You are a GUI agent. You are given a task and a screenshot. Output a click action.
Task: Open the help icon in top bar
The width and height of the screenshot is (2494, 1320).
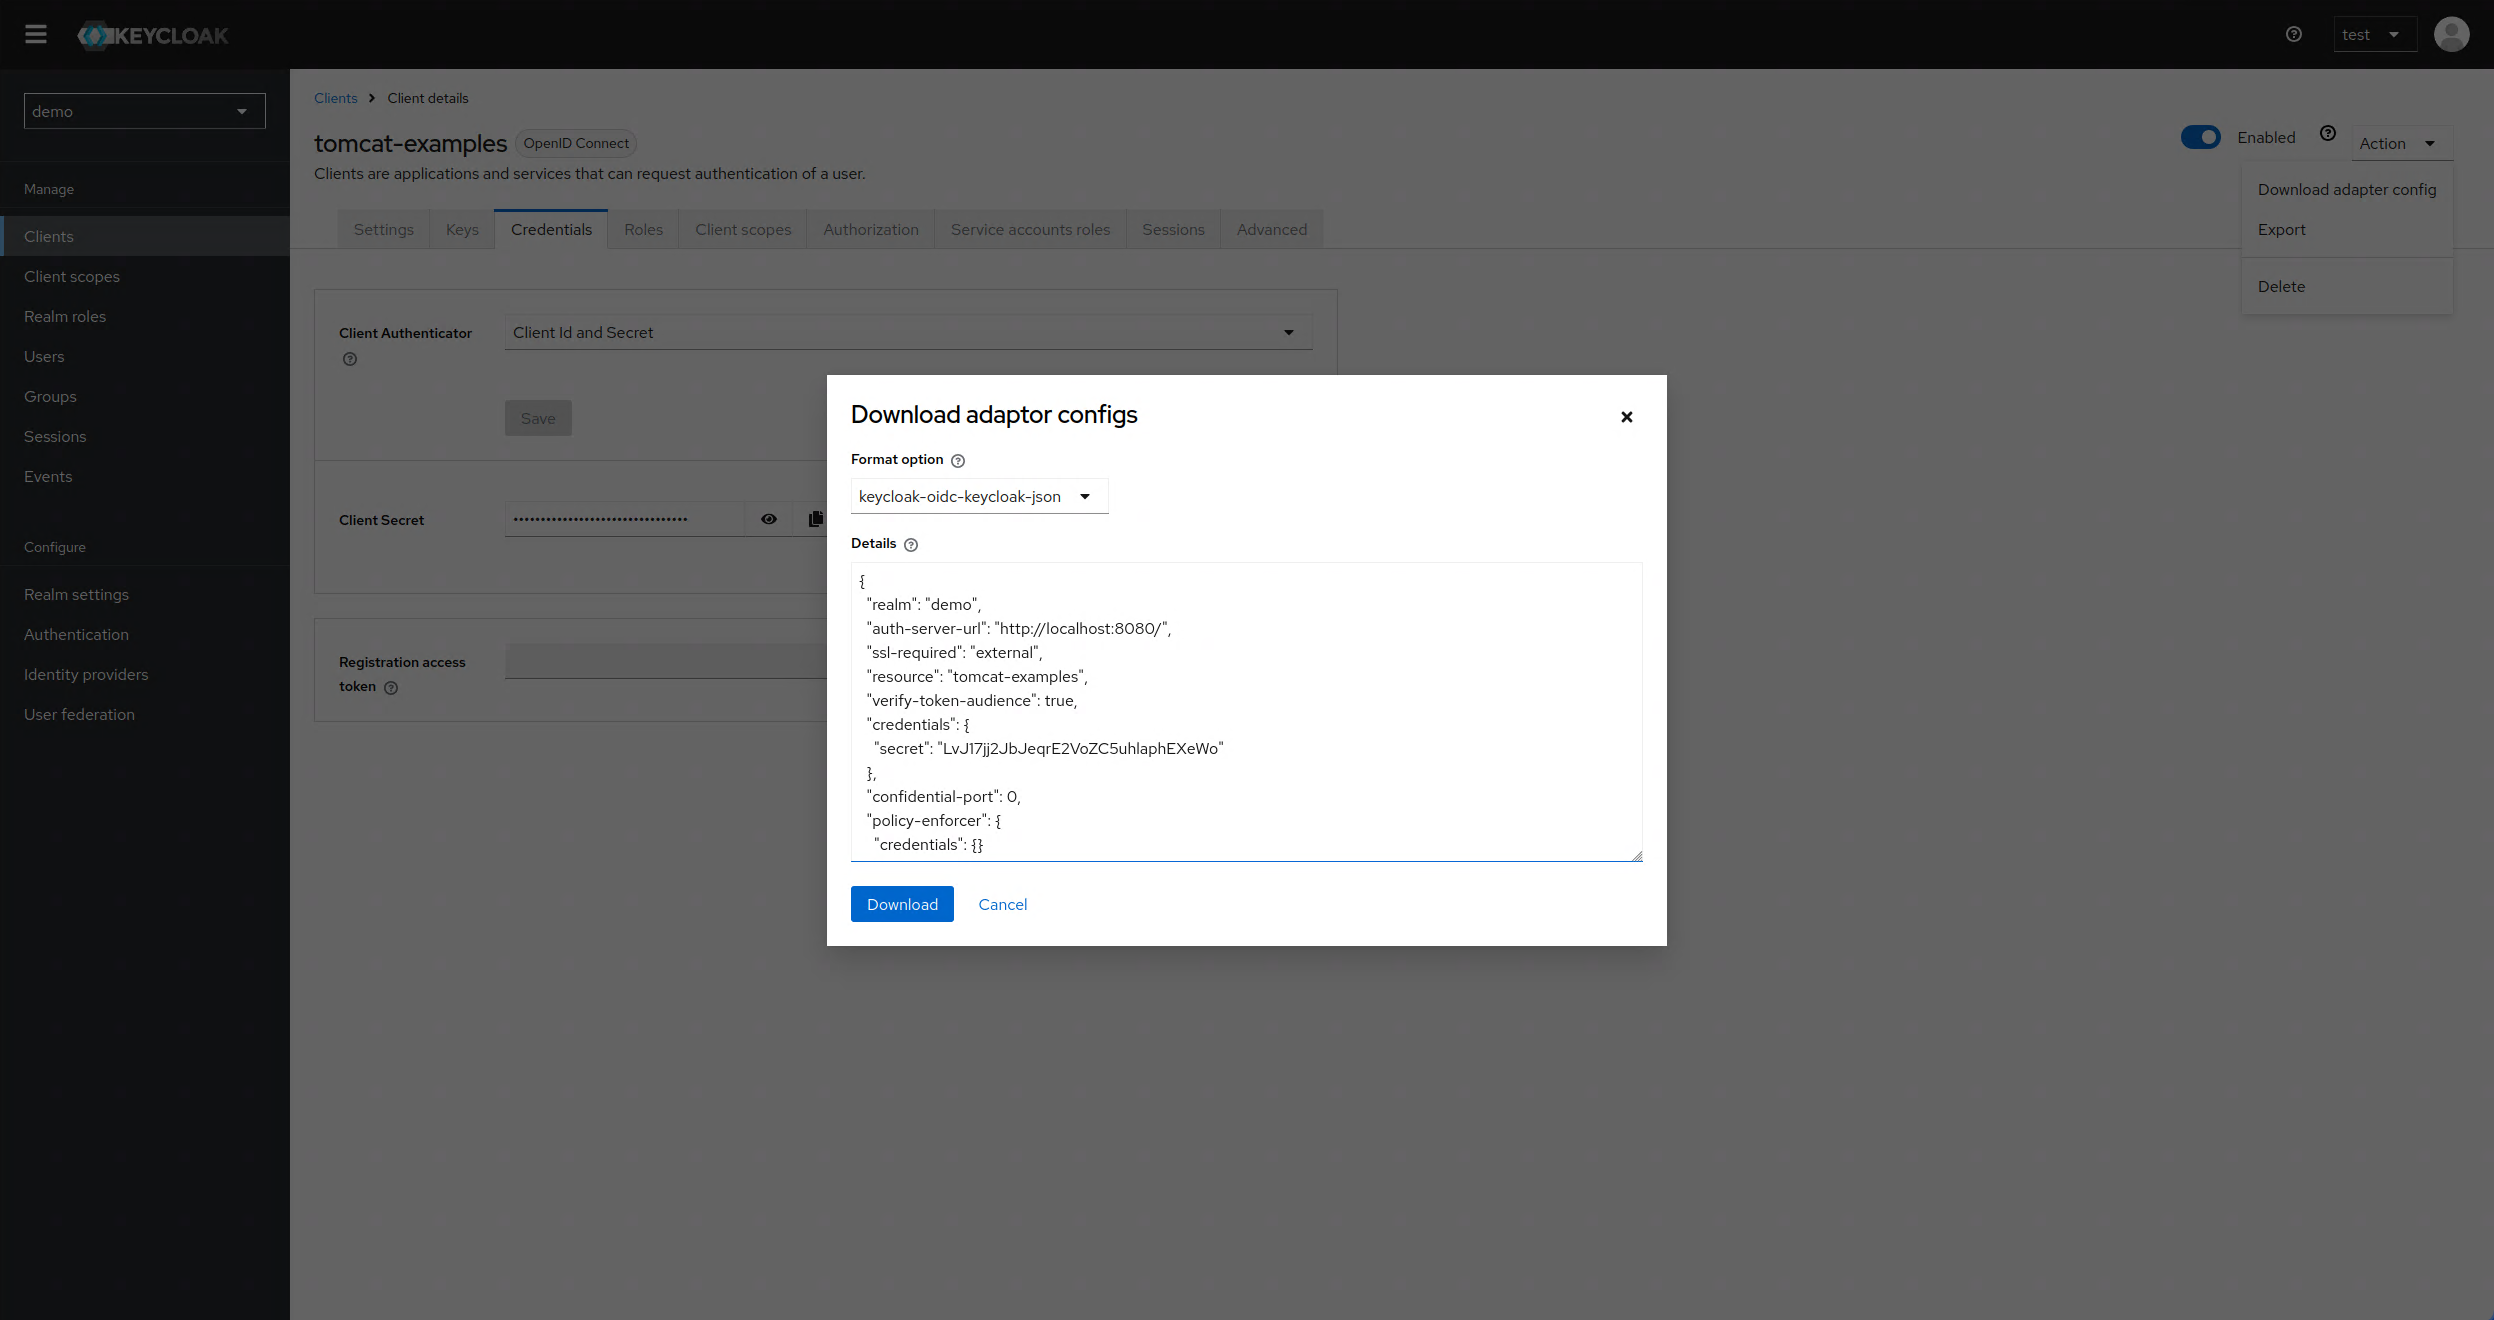(2293, 34)
